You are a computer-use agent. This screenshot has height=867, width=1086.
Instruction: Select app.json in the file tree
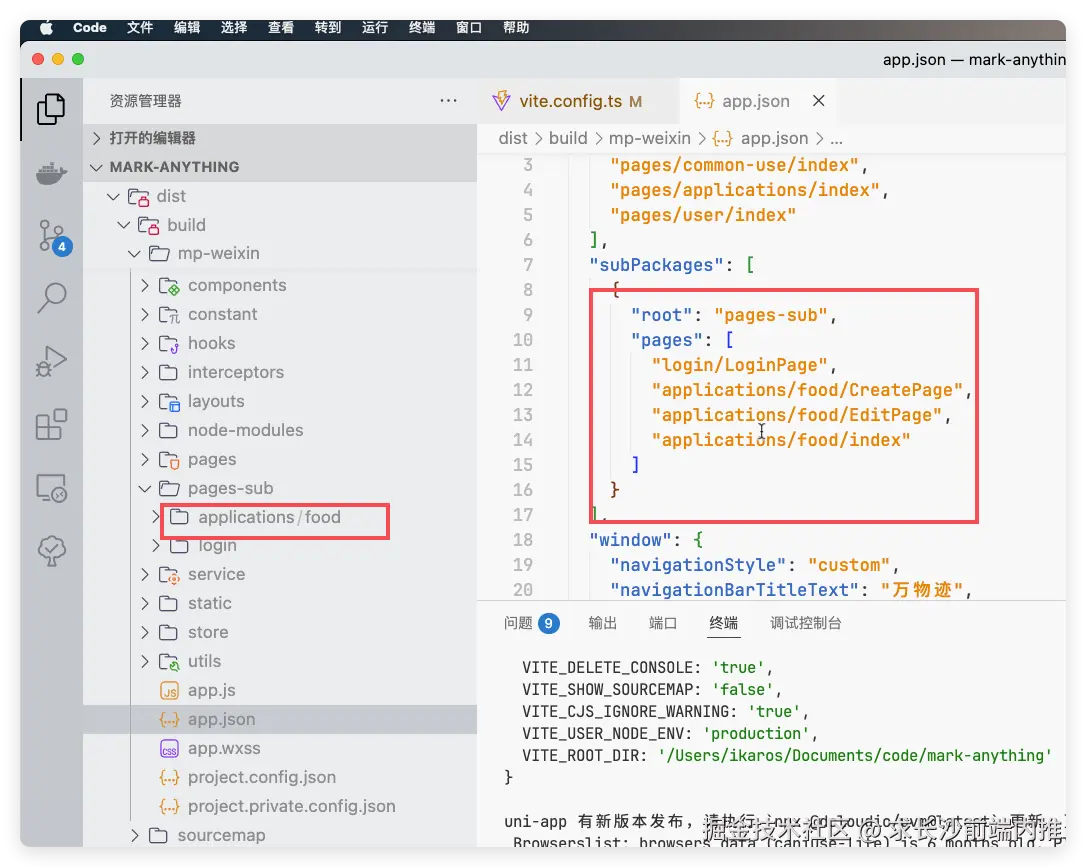[x=280, y=719]
